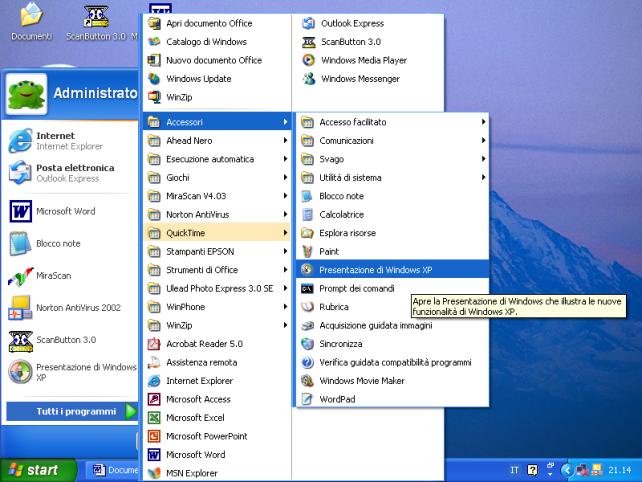Click the ScanButton 3.0 icon in programs submenu
This screenshot has width=642, height=482.
click(x=308, y=42)
